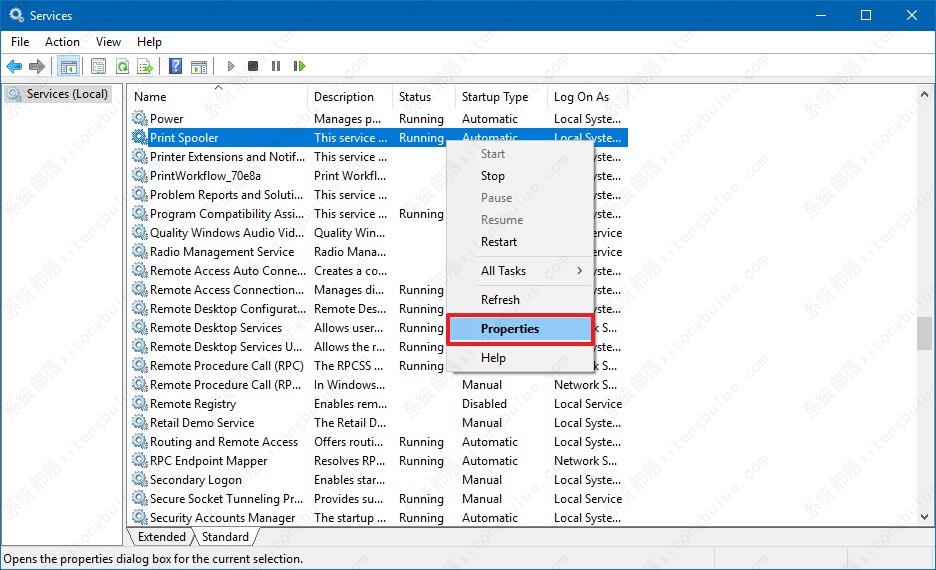Image resolution: width=936 pixels, height=570 pixels.
Task: Click the Pause Service toolbar icon
Action: point(276,66)
